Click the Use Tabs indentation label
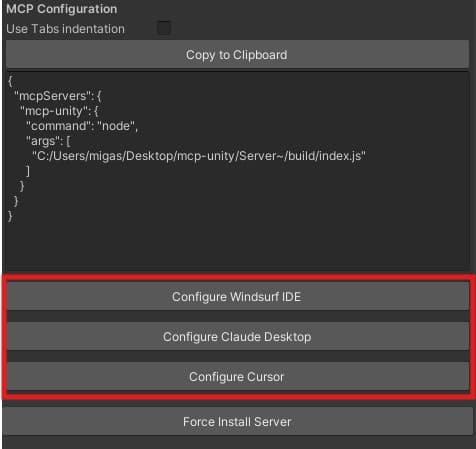This screenshot has height=449, width=476. [65, 29]
